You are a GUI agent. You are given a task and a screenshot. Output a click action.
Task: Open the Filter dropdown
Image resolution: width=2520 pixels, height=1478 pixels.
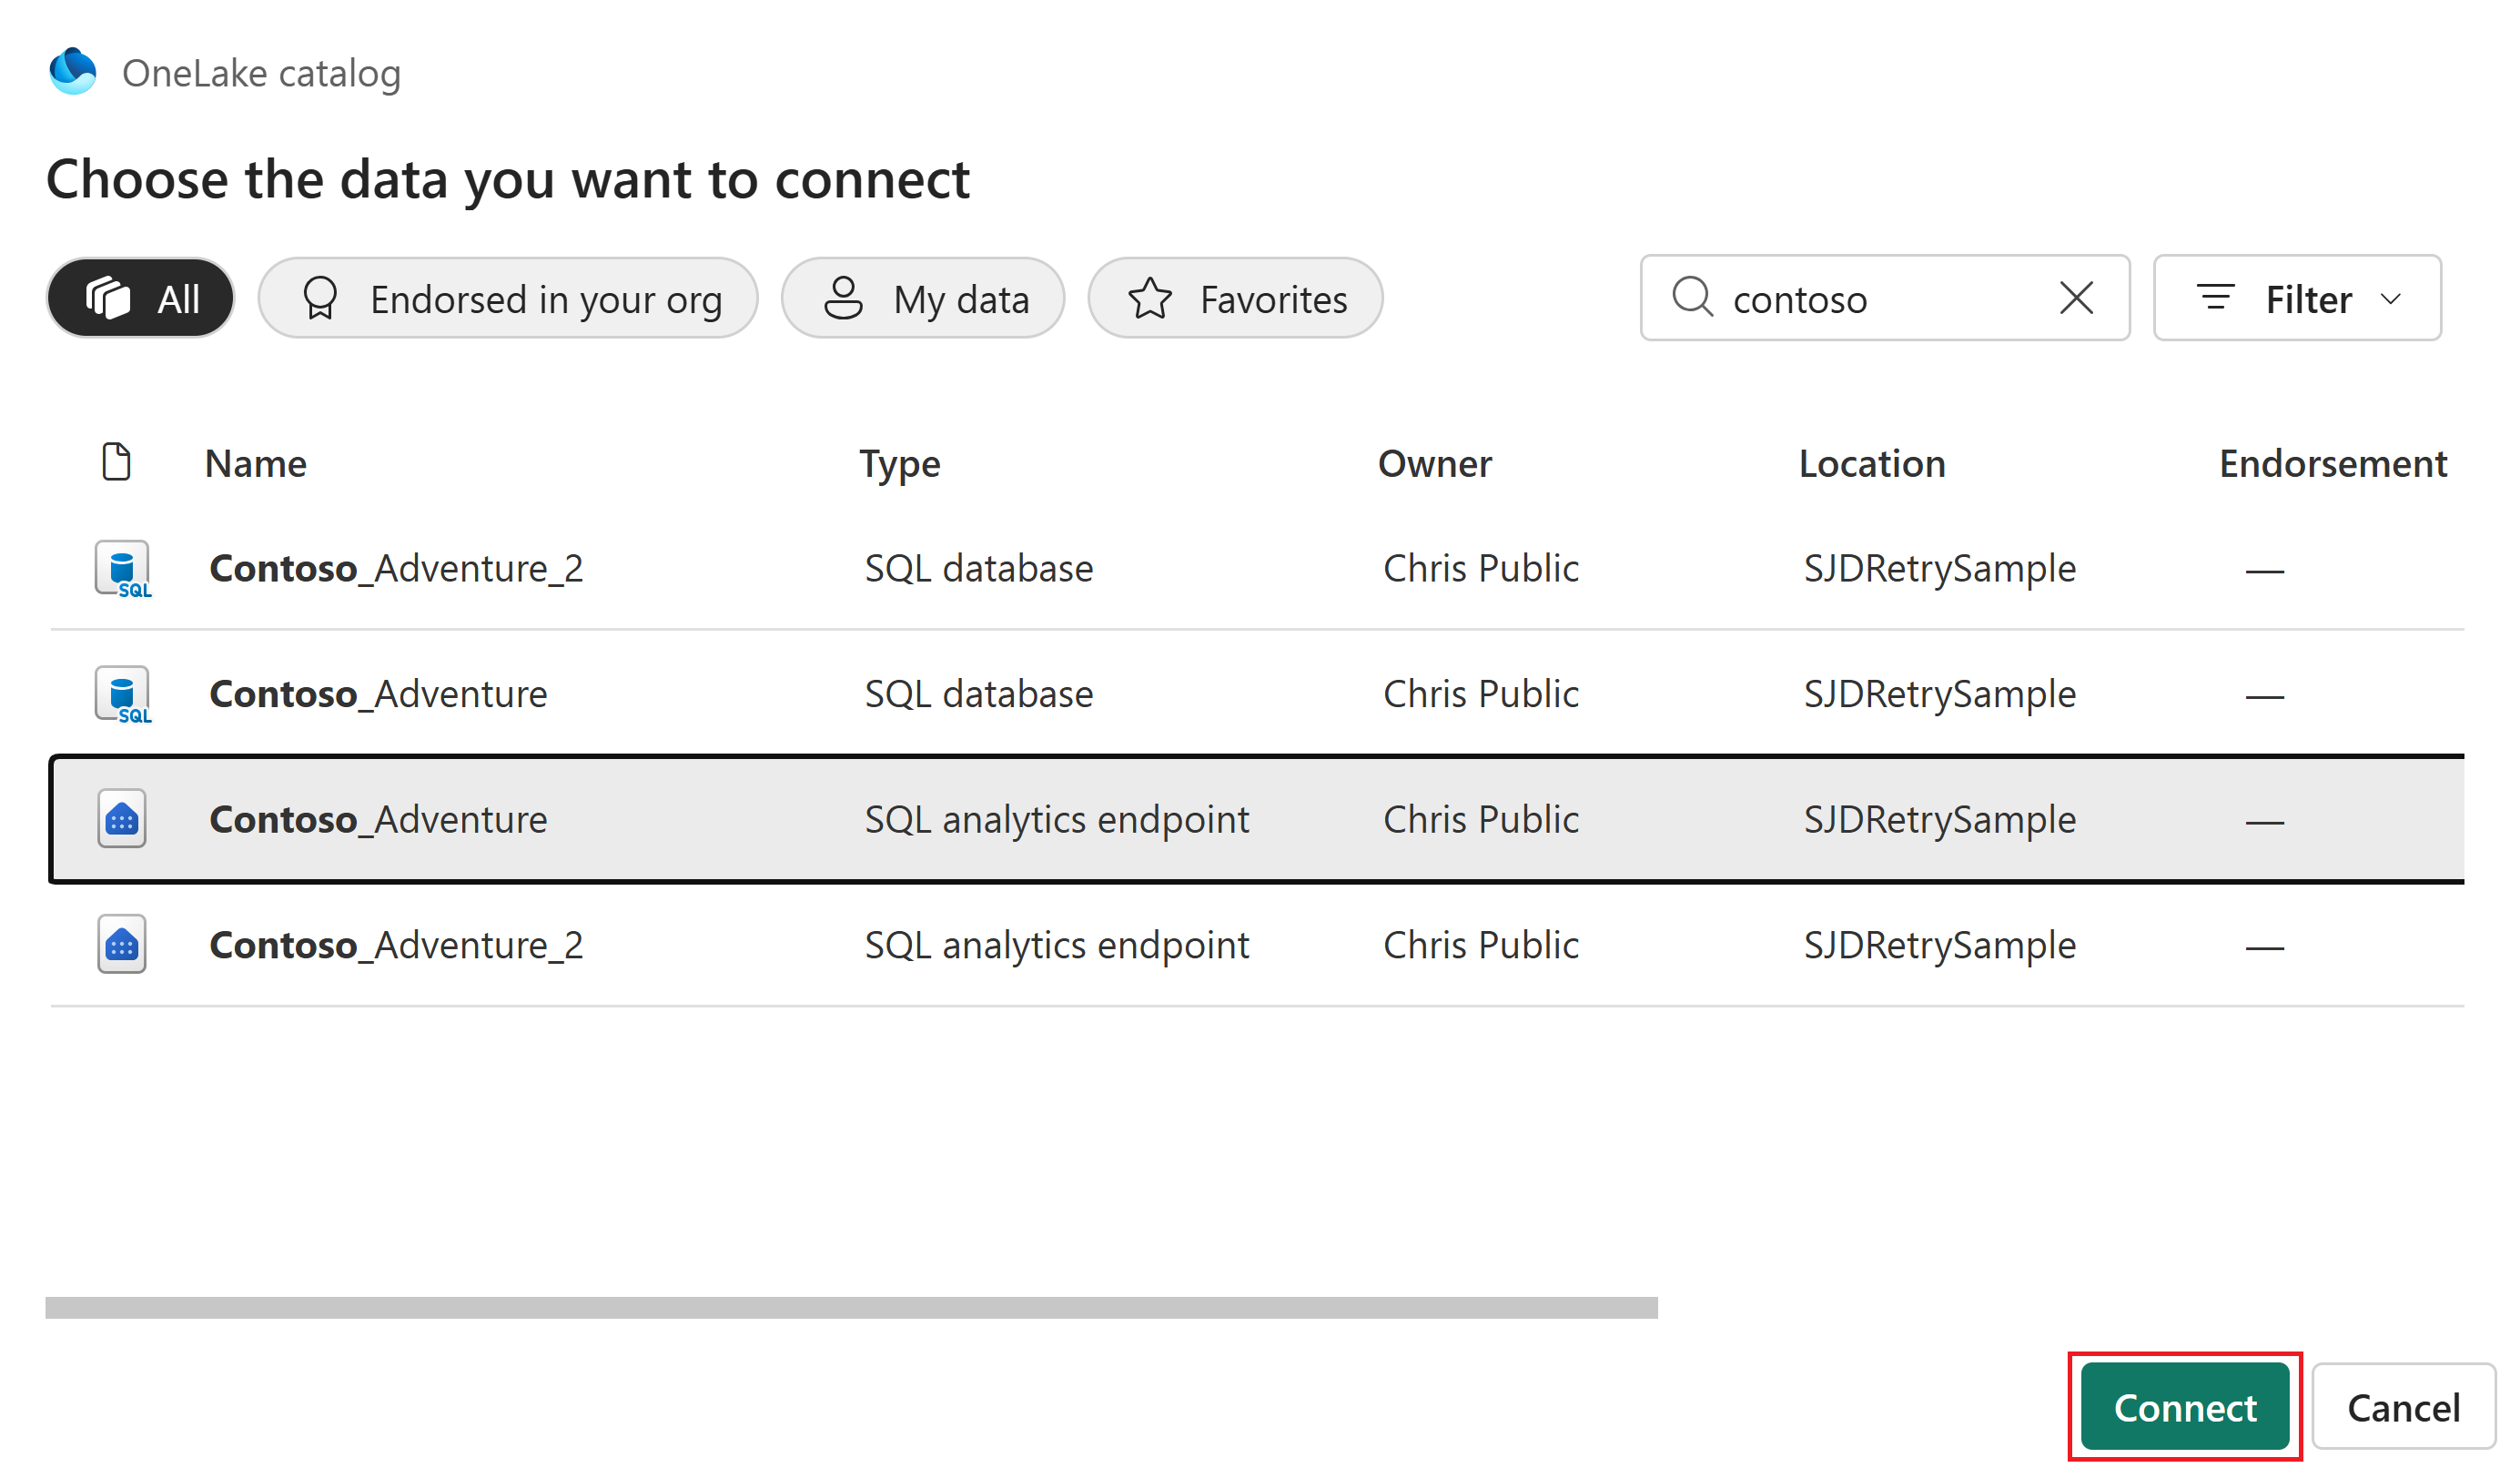[x=2296, y=299]
